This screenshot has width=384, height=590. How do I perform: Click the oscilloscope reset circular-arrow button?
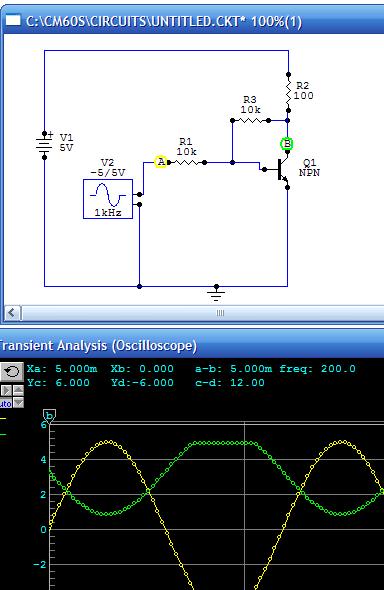coord(12,372)
